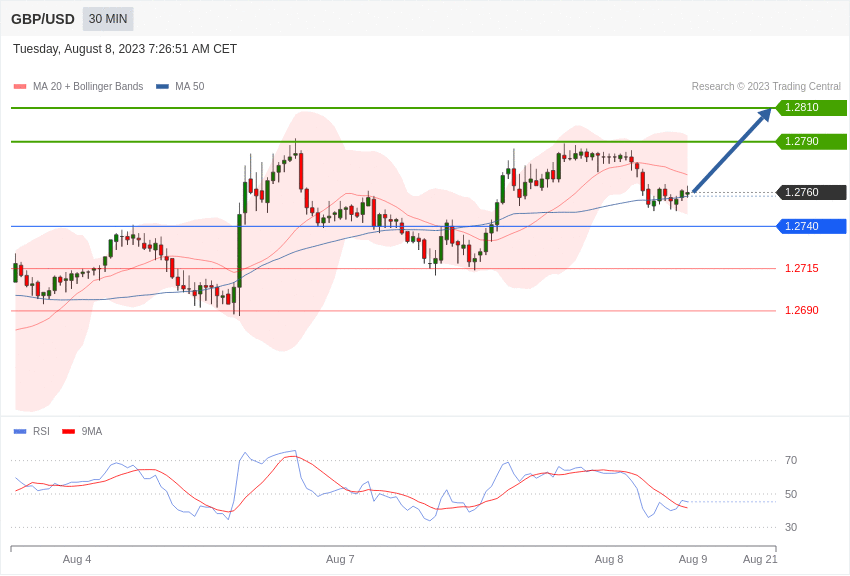Click the 1.2690 red support label

802,310
